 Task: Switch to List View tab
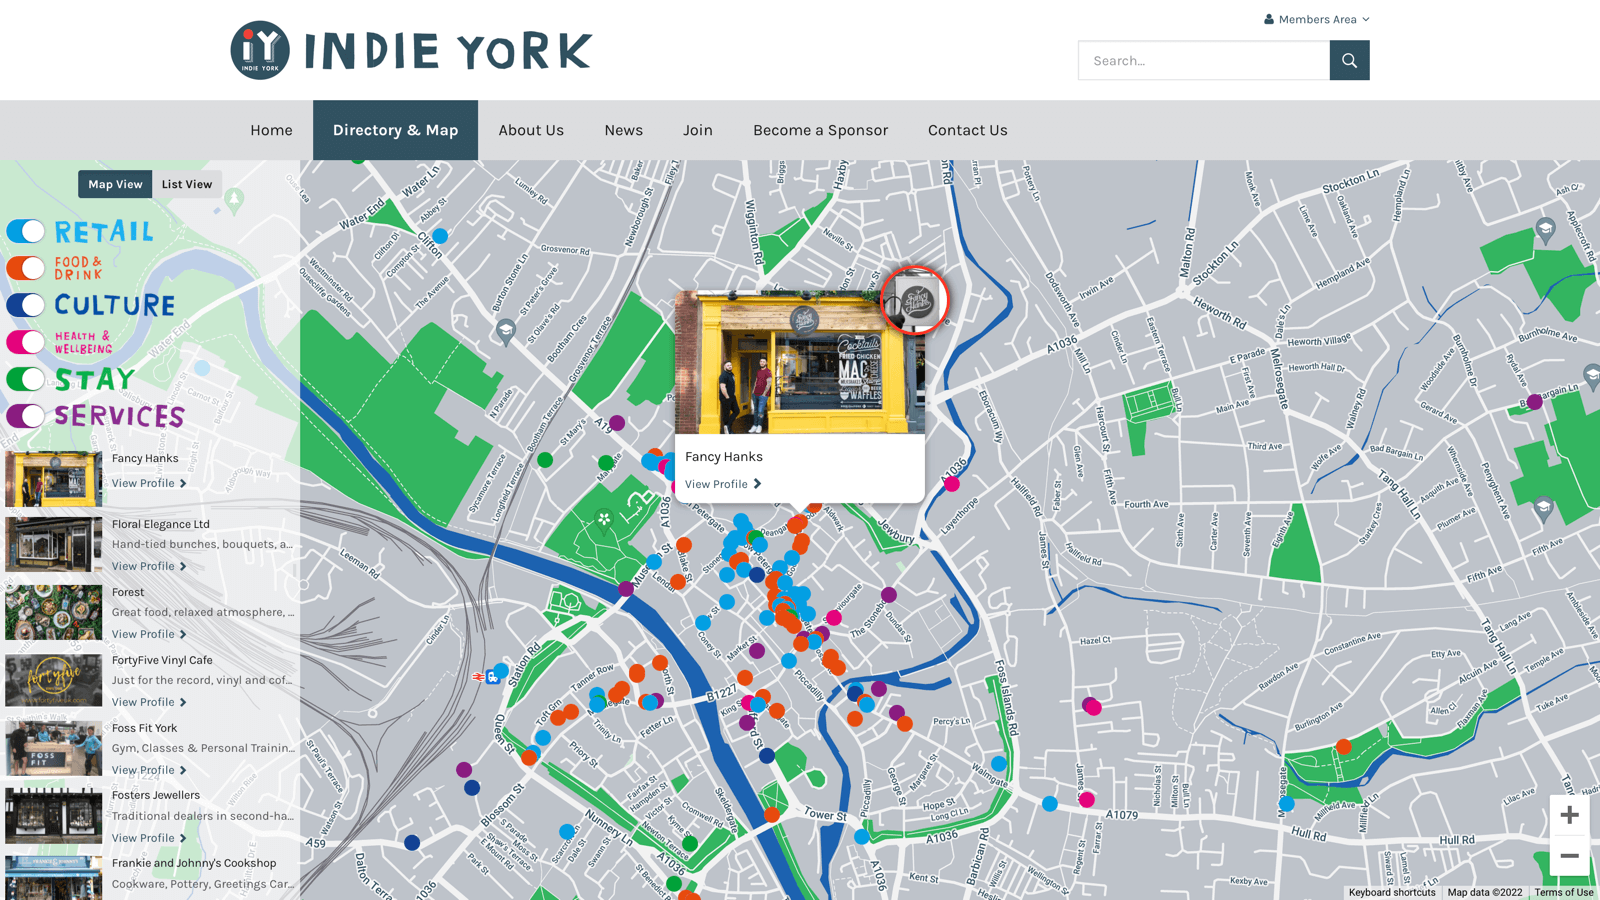pyautogui.click(x=187, y=184)
